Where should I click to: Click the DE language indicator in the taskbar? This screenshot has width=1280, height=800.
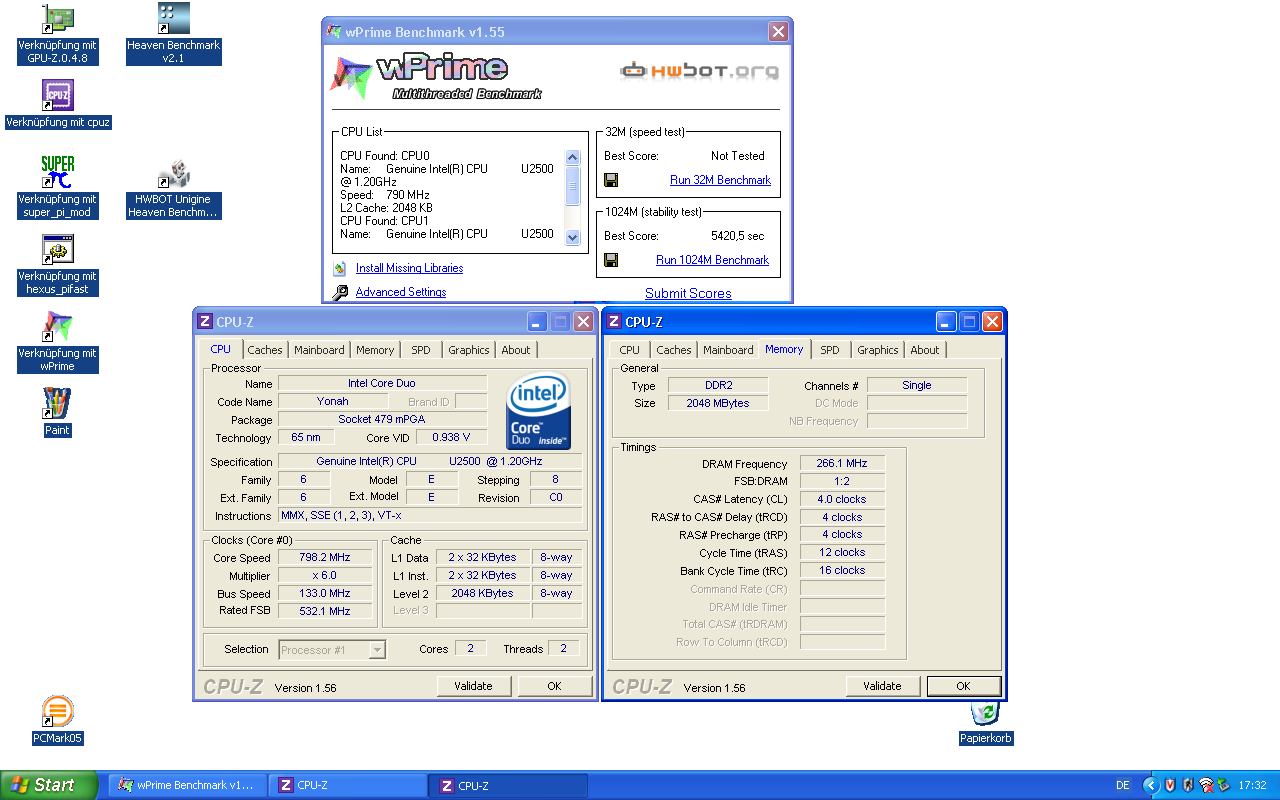1123,785
